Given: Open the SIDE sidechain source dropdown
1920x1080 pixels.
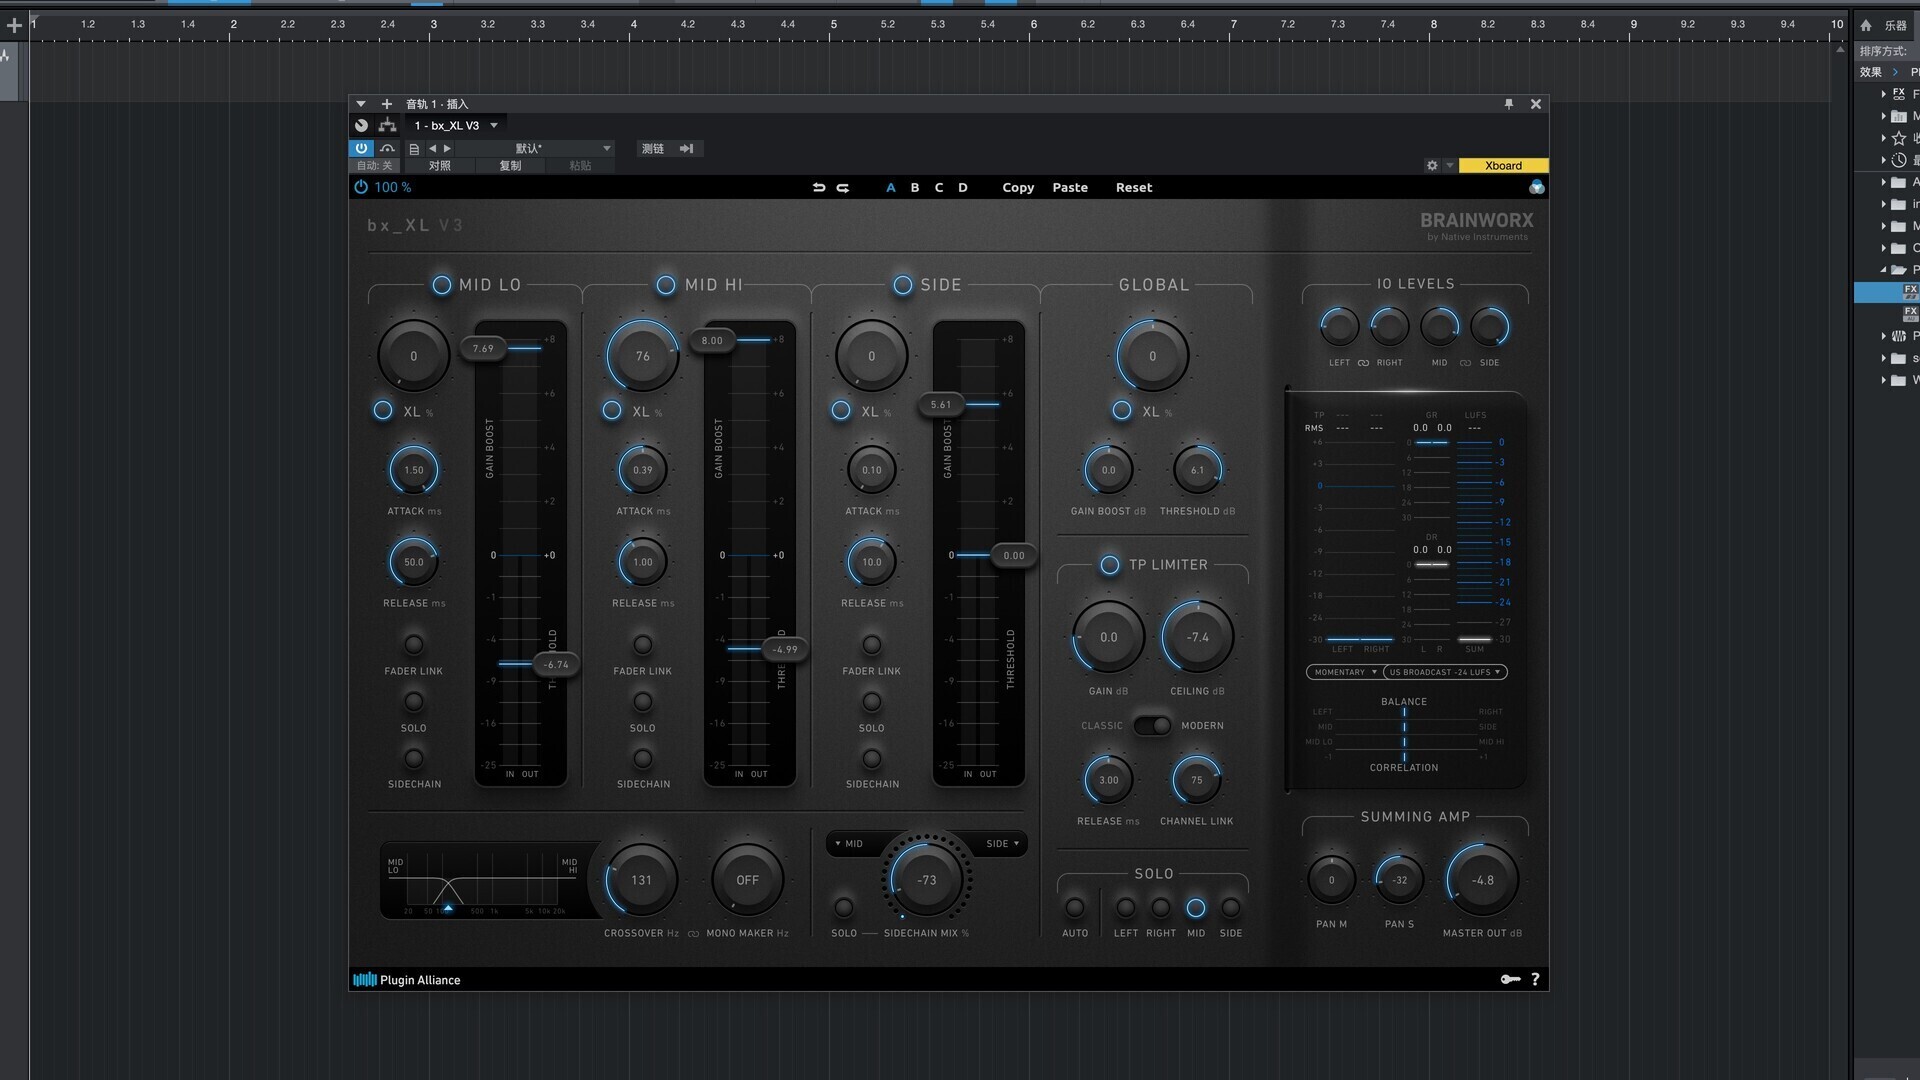Looking at the screenshot, I should click(x=1003, y=844).
